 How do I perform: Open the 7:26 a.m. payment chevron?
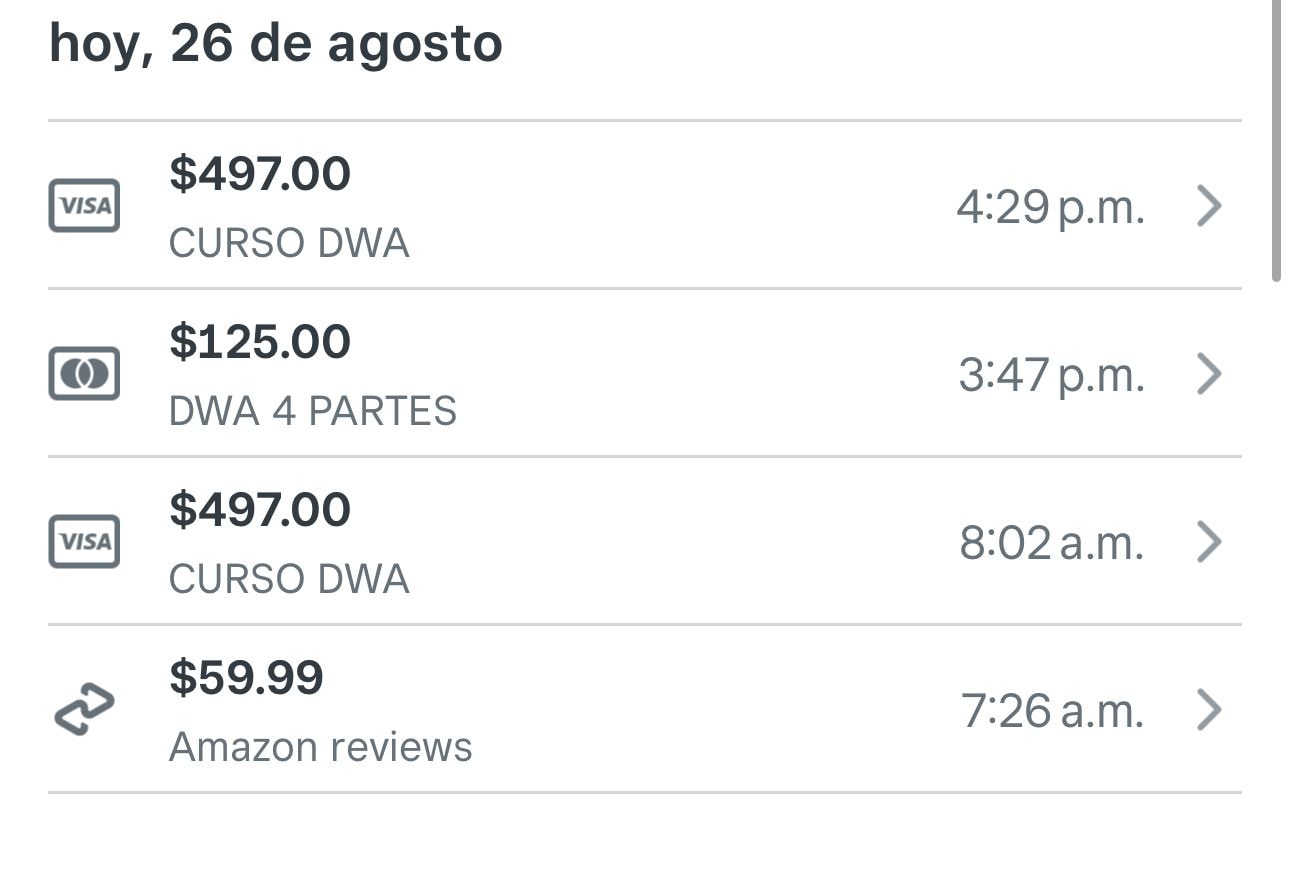pos(1209,710)
